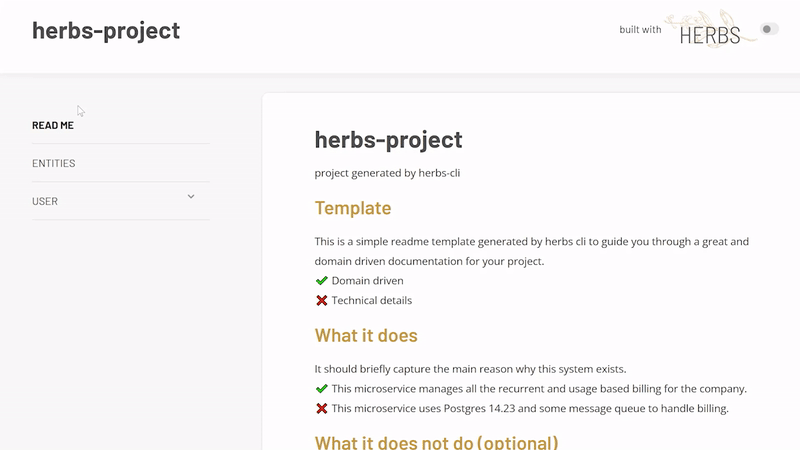Click the 'built with' label

click(640, 30)
